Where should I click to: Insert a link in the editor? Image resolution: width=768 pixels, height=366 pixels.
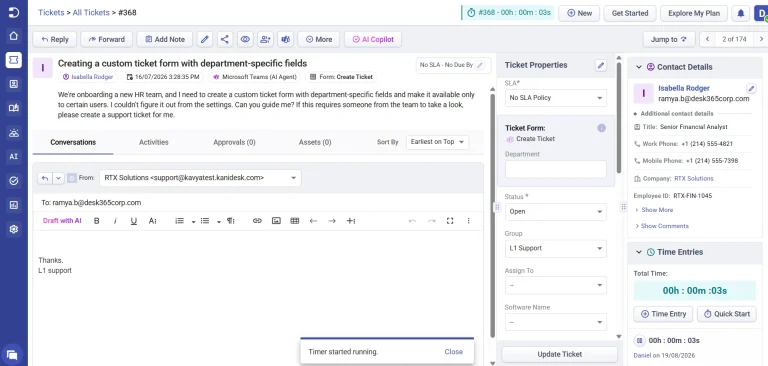[x=257, y=221]
